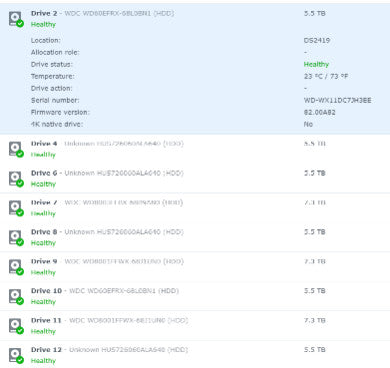Click the Drive 9 disk icon
This screenshot has width=390, height=368.
tap(16, 267)
